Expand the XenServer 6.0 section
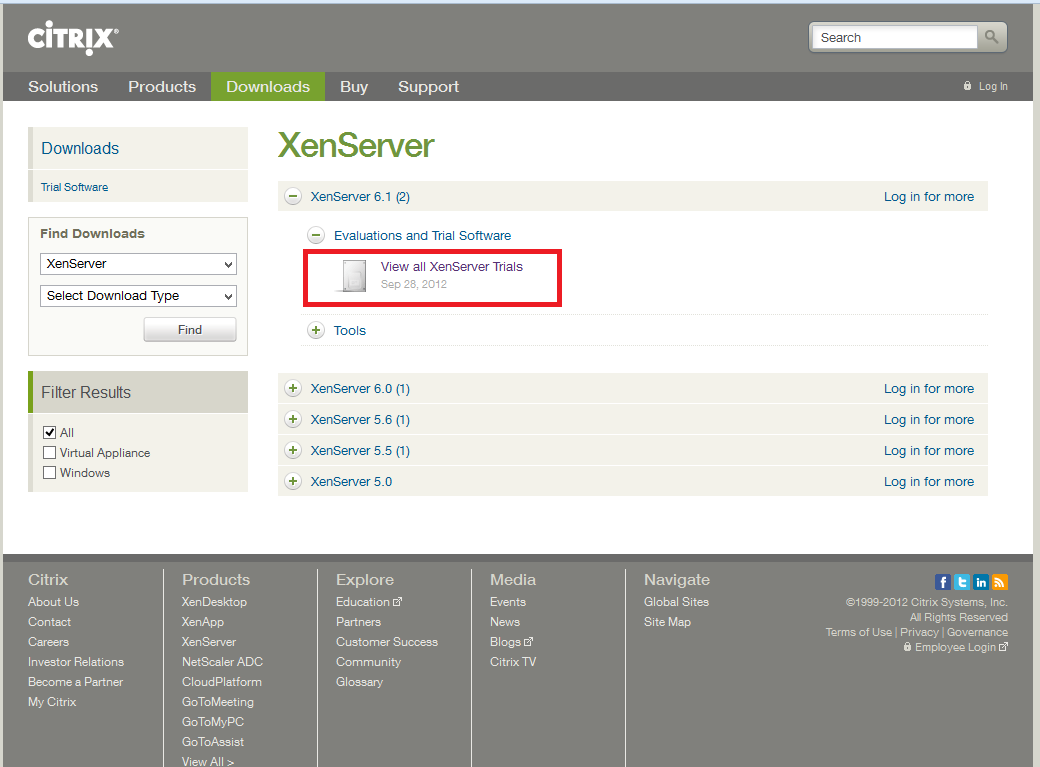 292,388
